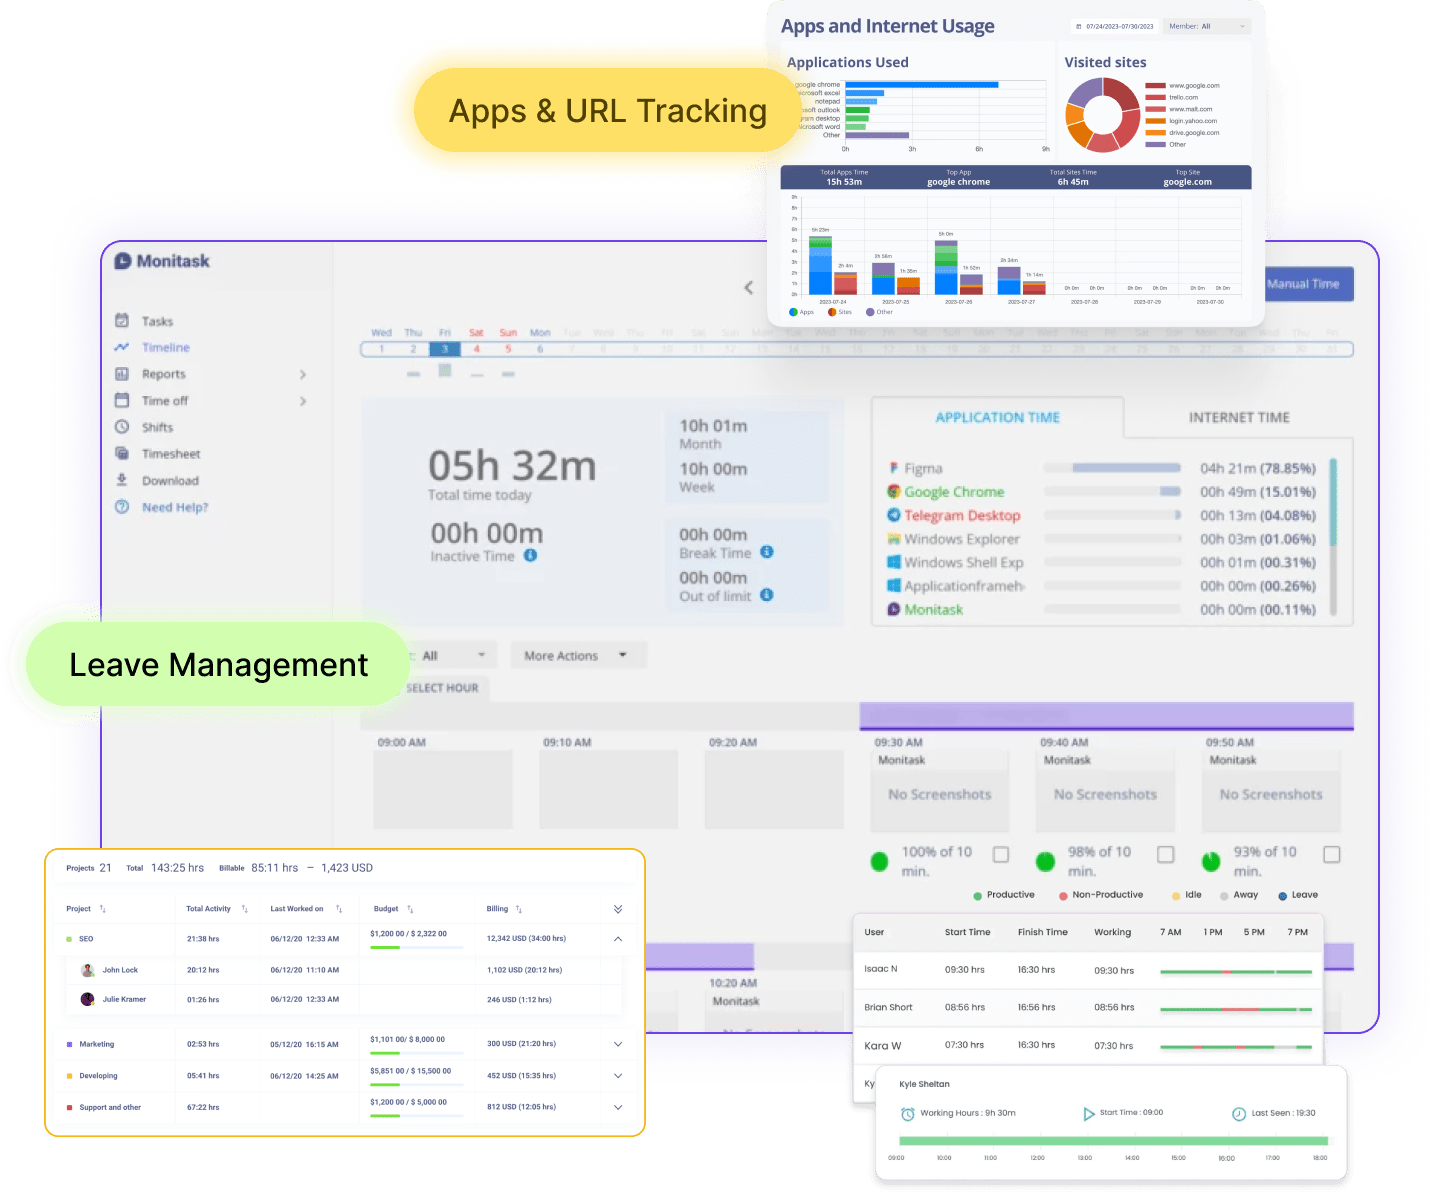Click Julie Kramer's avatar
The width and height of the screenshot is (1436, 1196).
pos(88,999)
